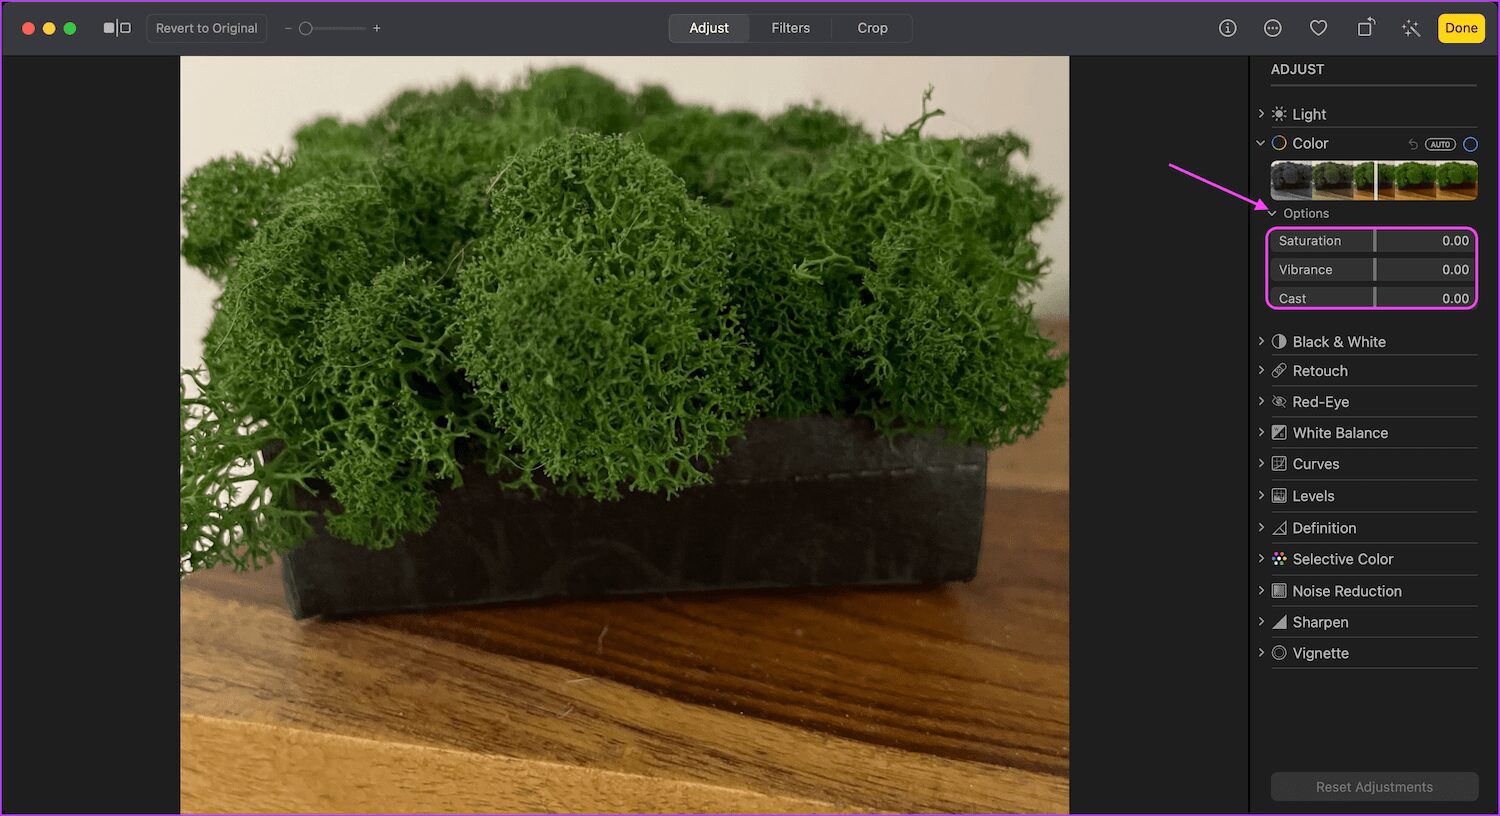Screen dimensions: 1500x816
Task: Mark photo as favorite with heart icon
Action: point(1319,28)
